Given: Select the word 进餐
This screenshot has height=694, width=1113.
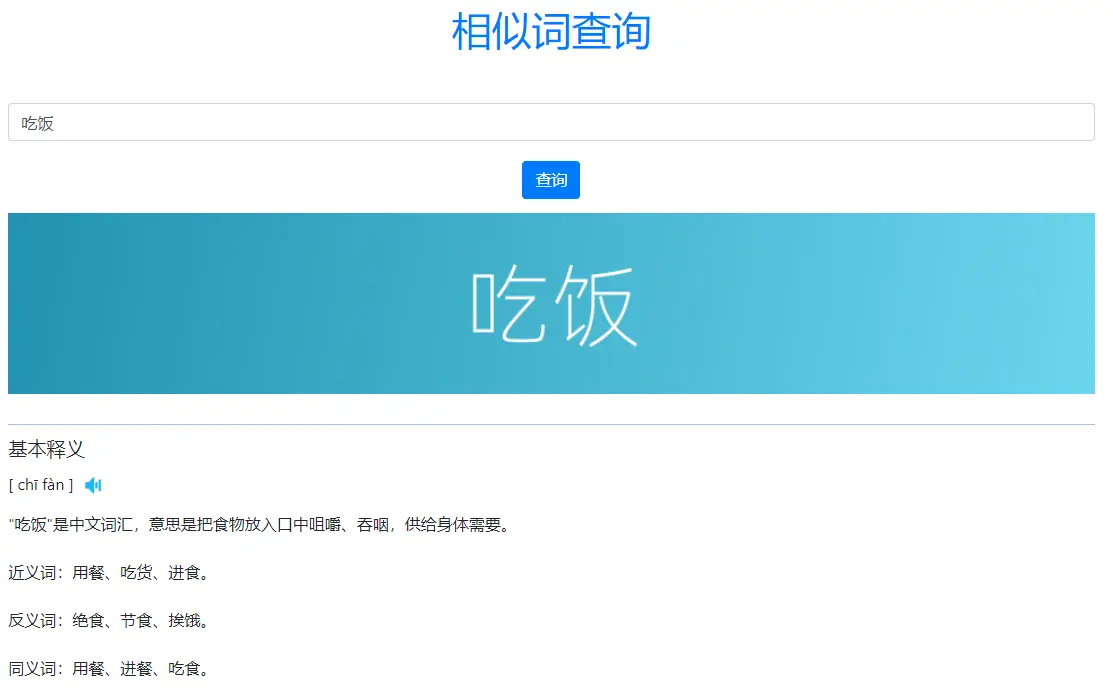Looking at the screenshot, I should pos(134,670).
